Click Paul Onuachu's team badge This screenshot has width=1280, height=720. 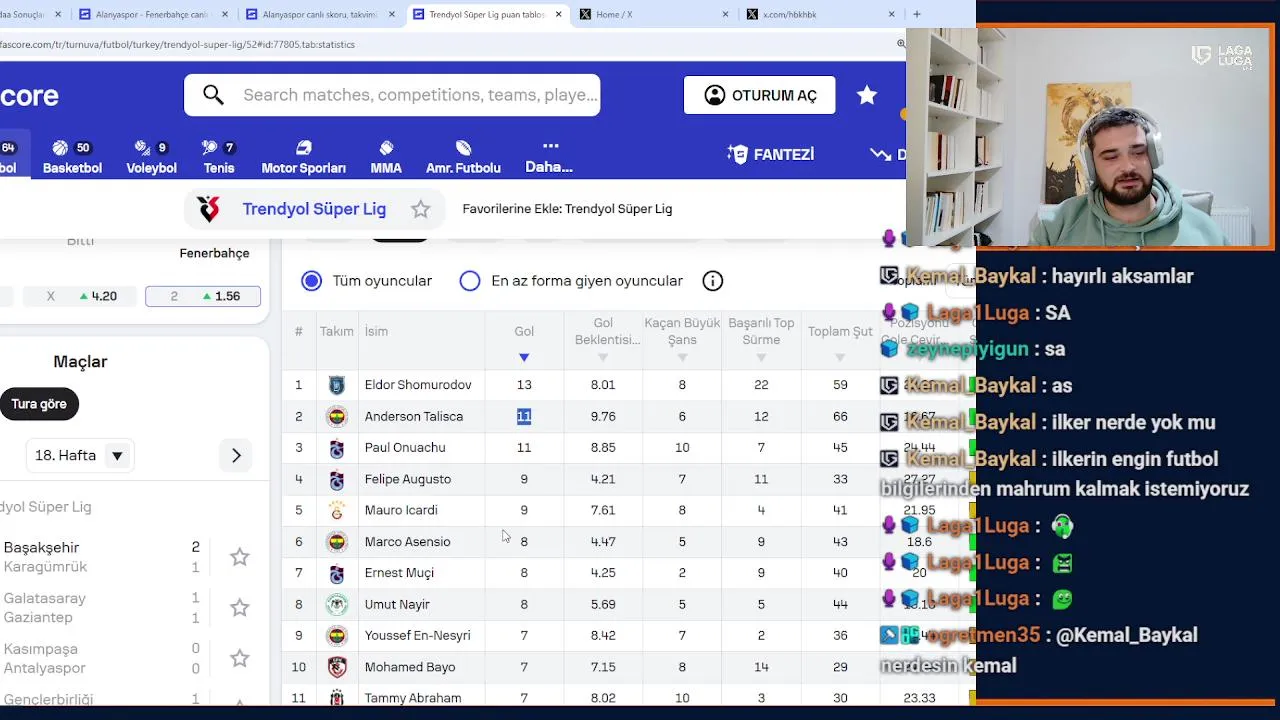[x=337, y=448]
